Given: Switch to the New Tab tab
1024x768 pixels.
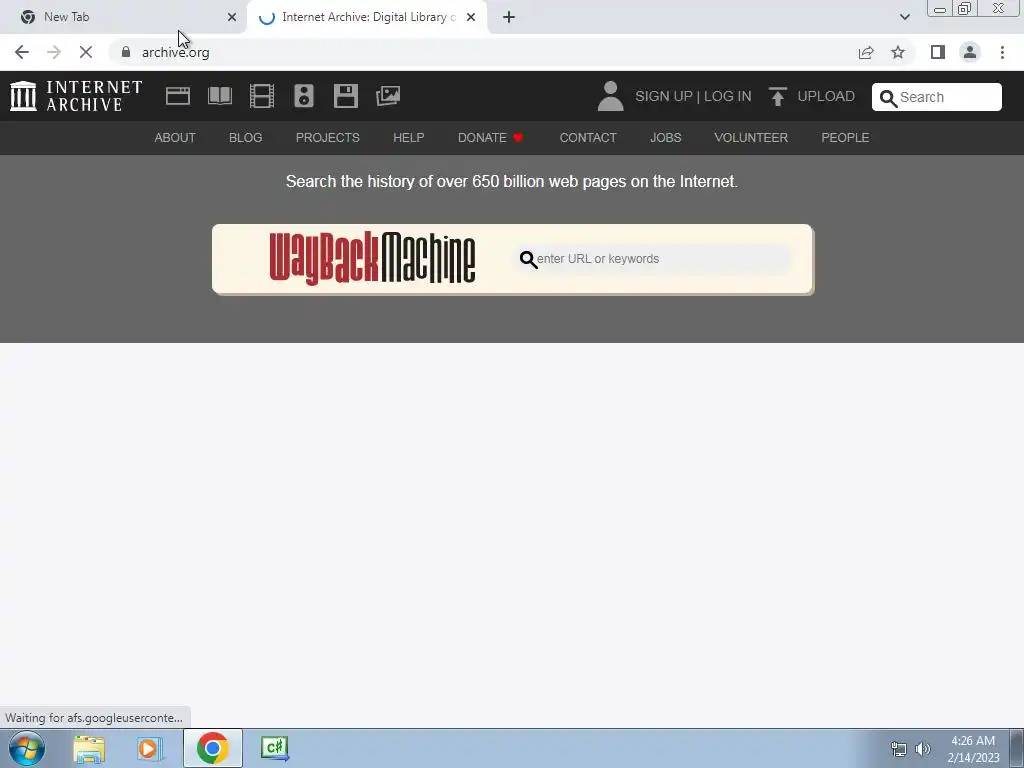Looking at the screenshot, I should click(x=123, y=17).
